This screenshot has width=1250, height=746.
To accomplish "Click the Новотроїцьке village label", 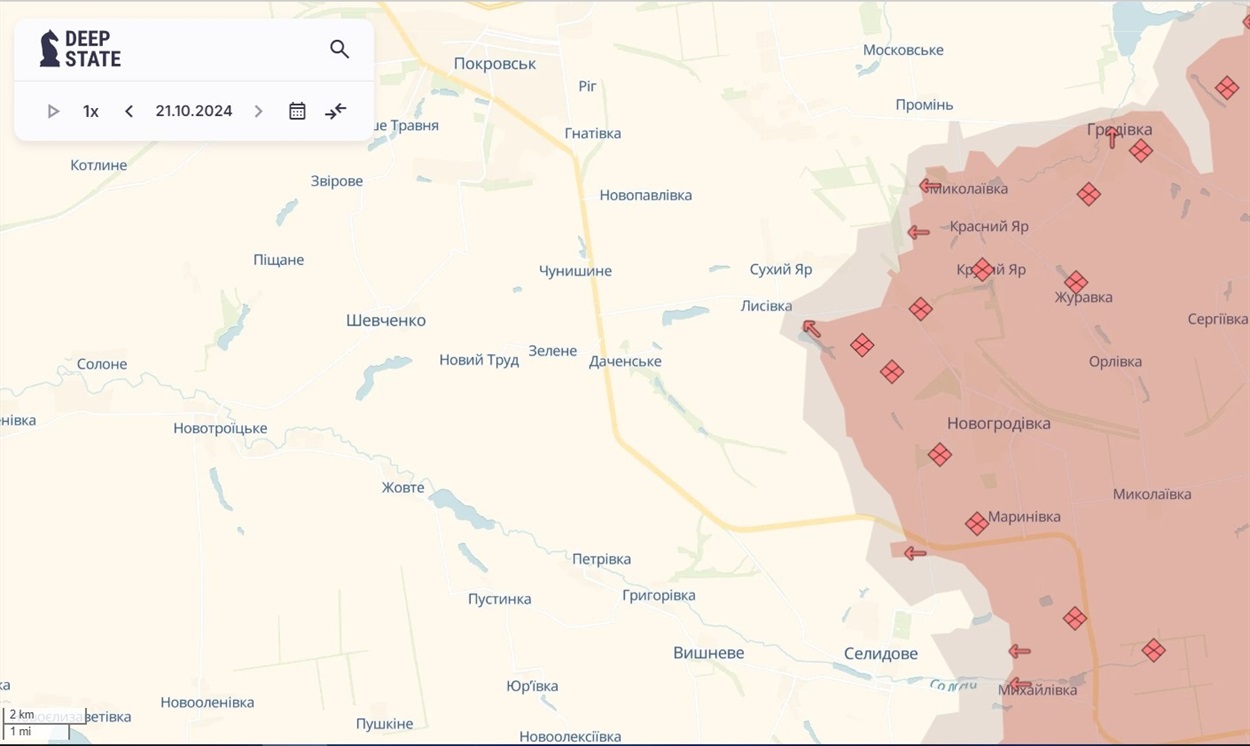I will [220, 429].
